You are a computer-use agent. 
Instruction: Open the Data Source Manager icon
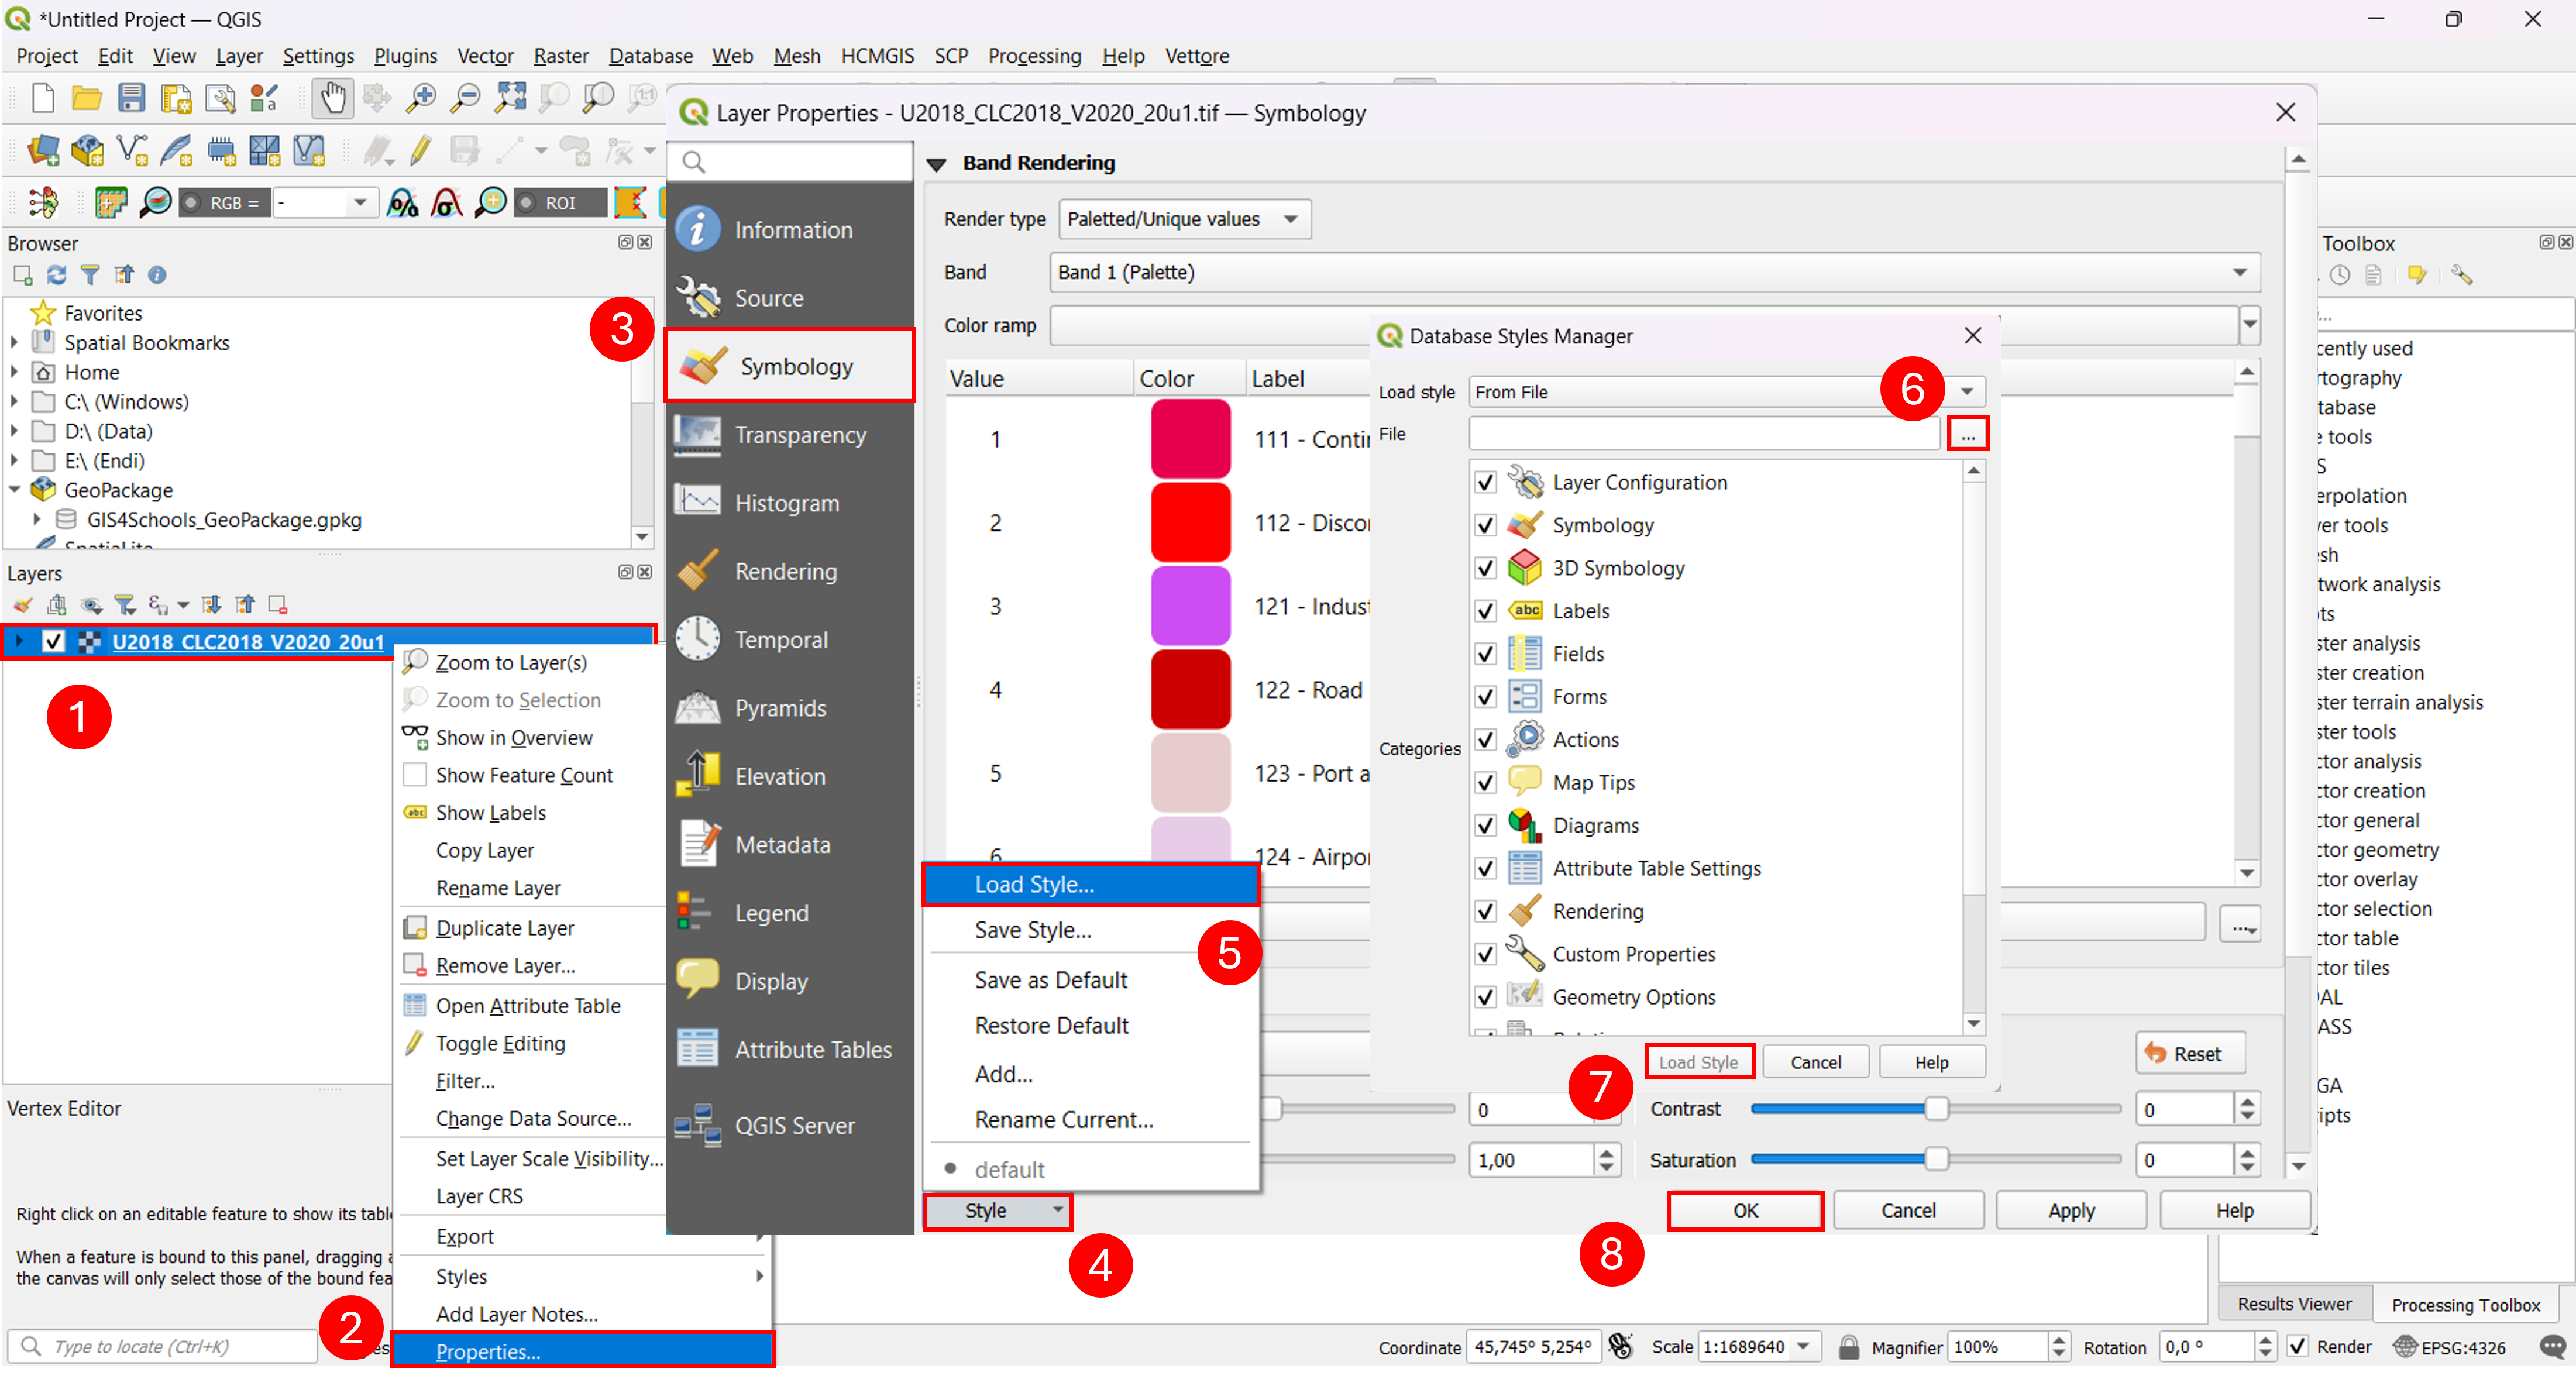[x=42, y=151]
